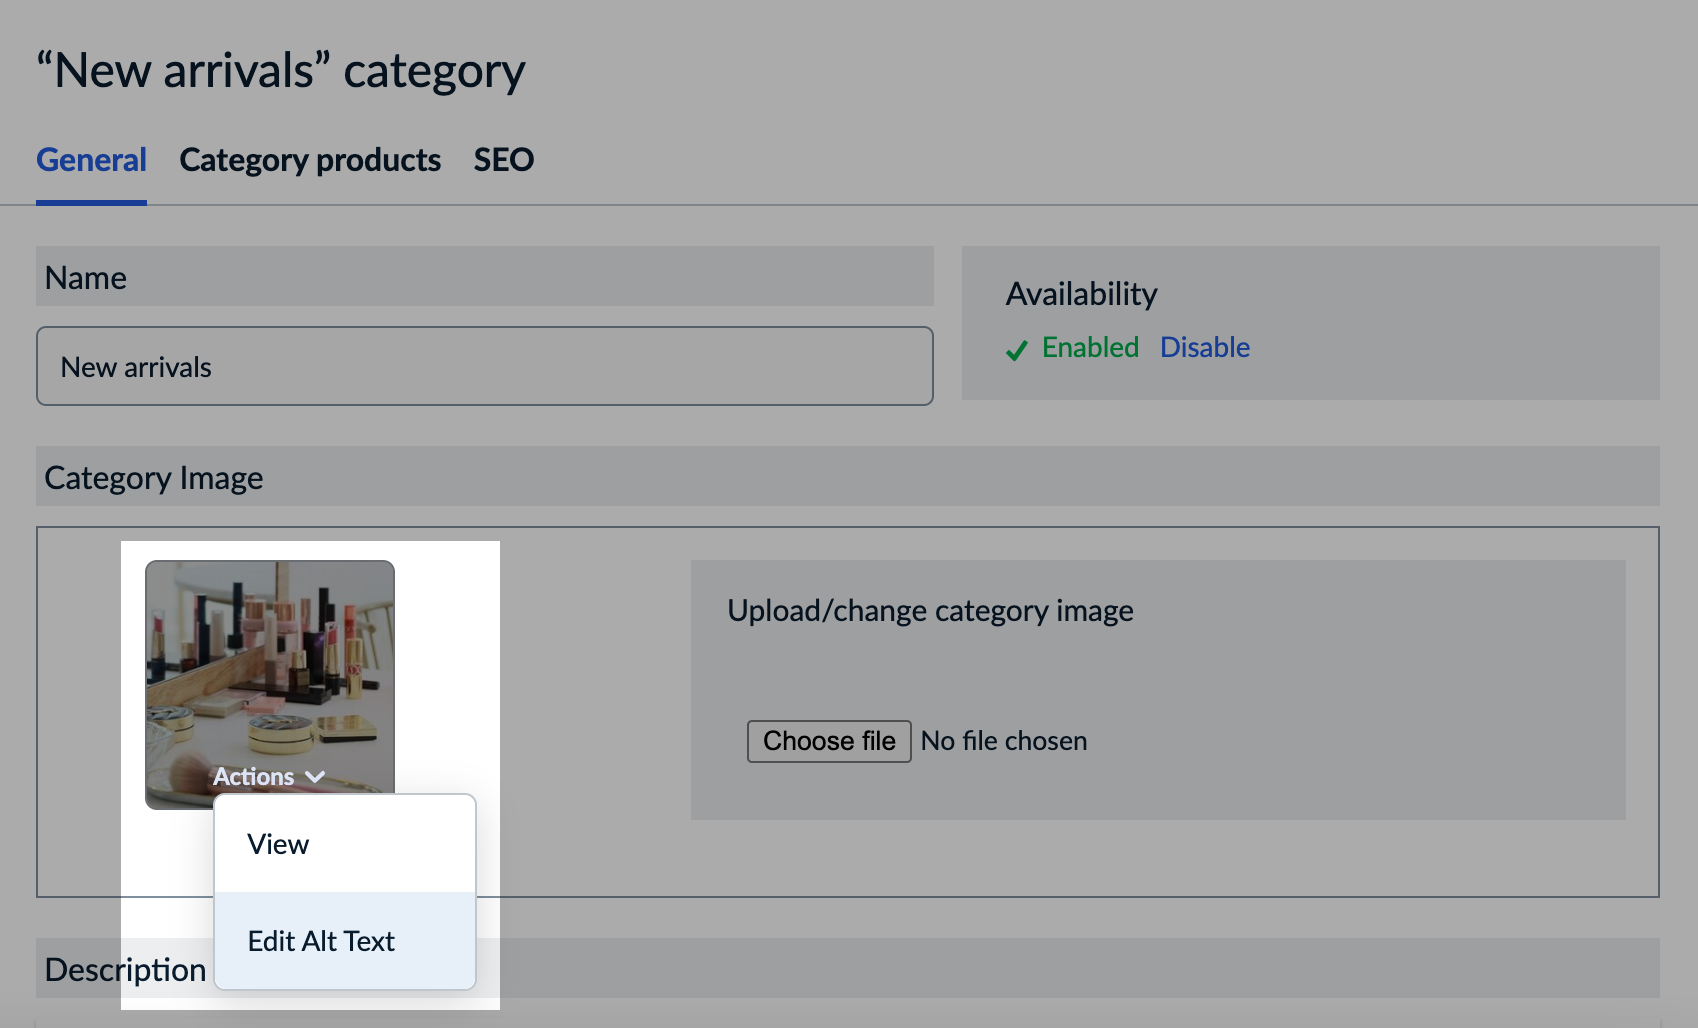Open the SEO tab
The height and width of the screenshot is (1028, 1698).
[503, 160]
